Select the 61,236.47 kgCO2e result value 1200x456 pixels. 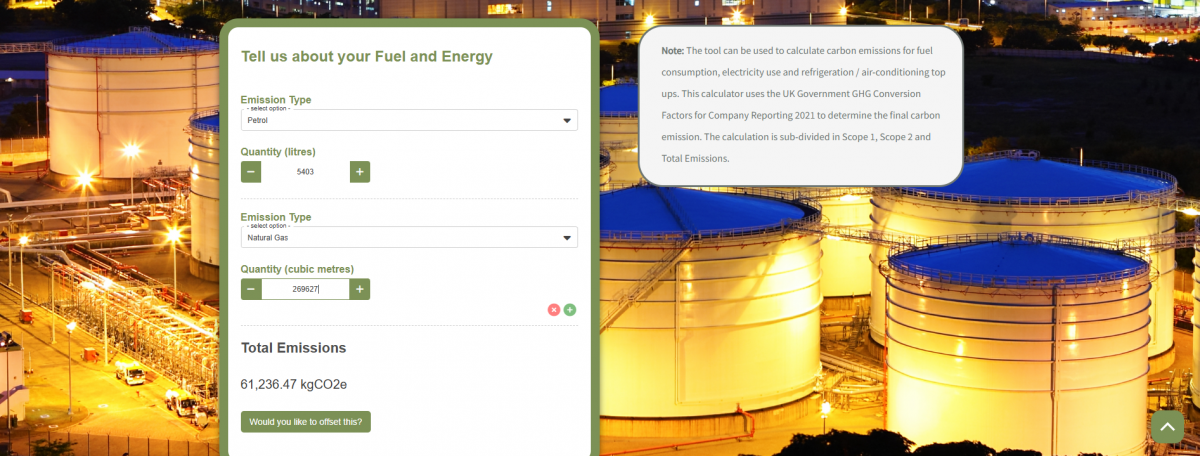294,384
